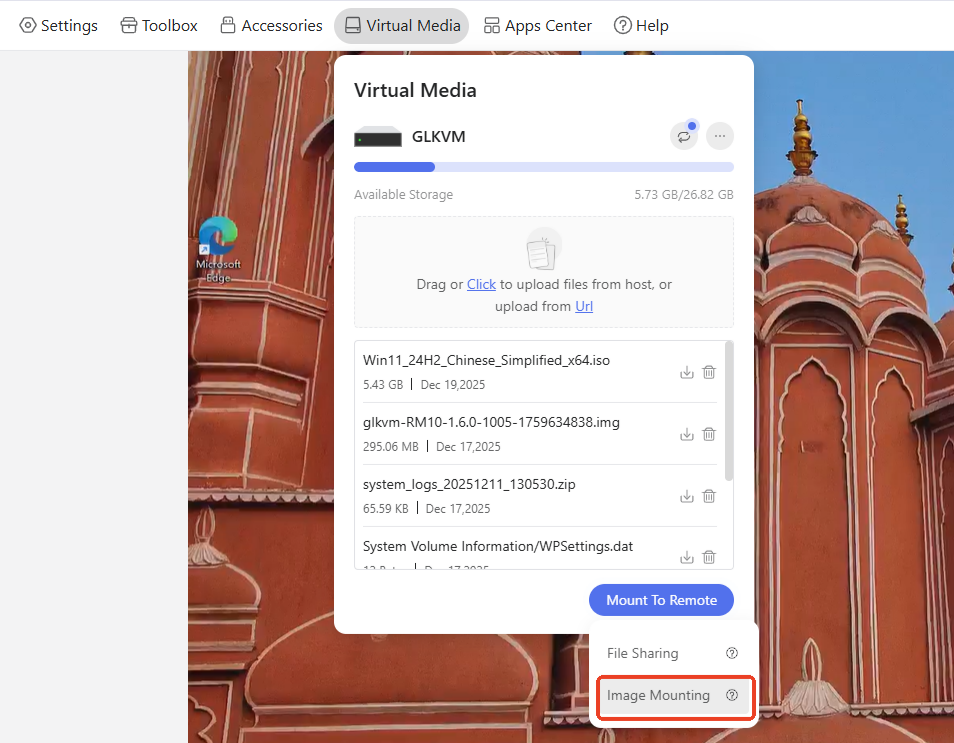Click the Mount To Remote button
The height and width of the screenshot is (743, 954).
[661, 600]
